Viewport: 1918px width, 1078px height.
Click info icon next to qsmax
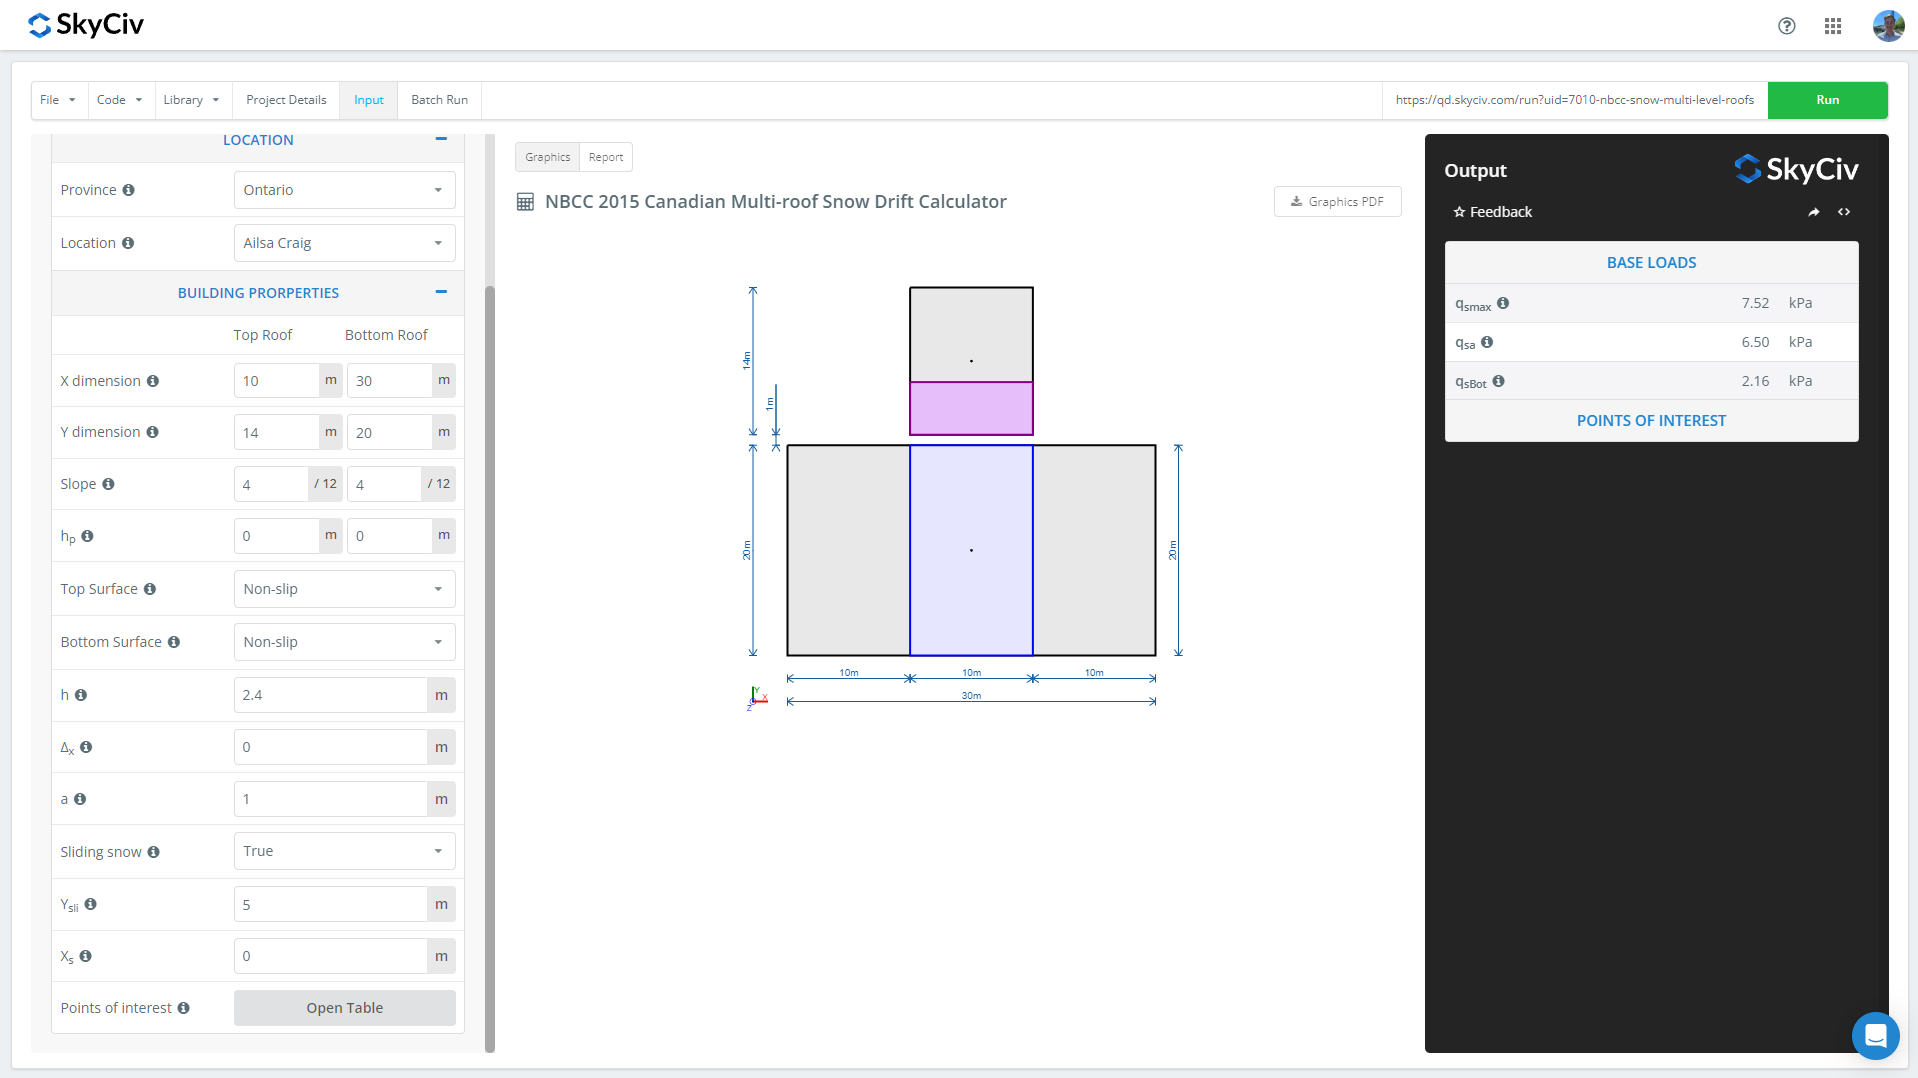[1503, 303]
